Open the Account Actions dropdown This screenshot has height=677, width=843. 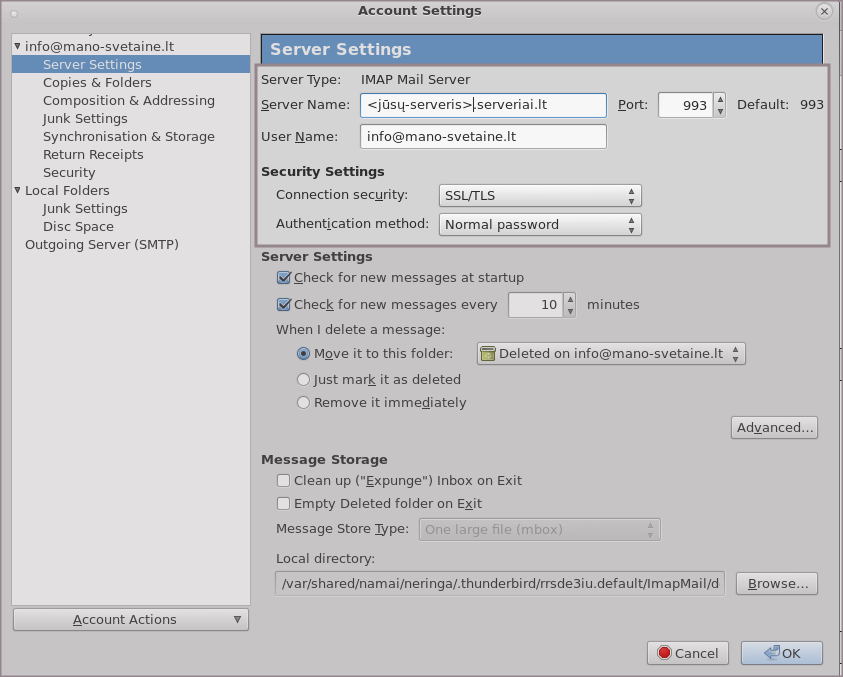130,620
